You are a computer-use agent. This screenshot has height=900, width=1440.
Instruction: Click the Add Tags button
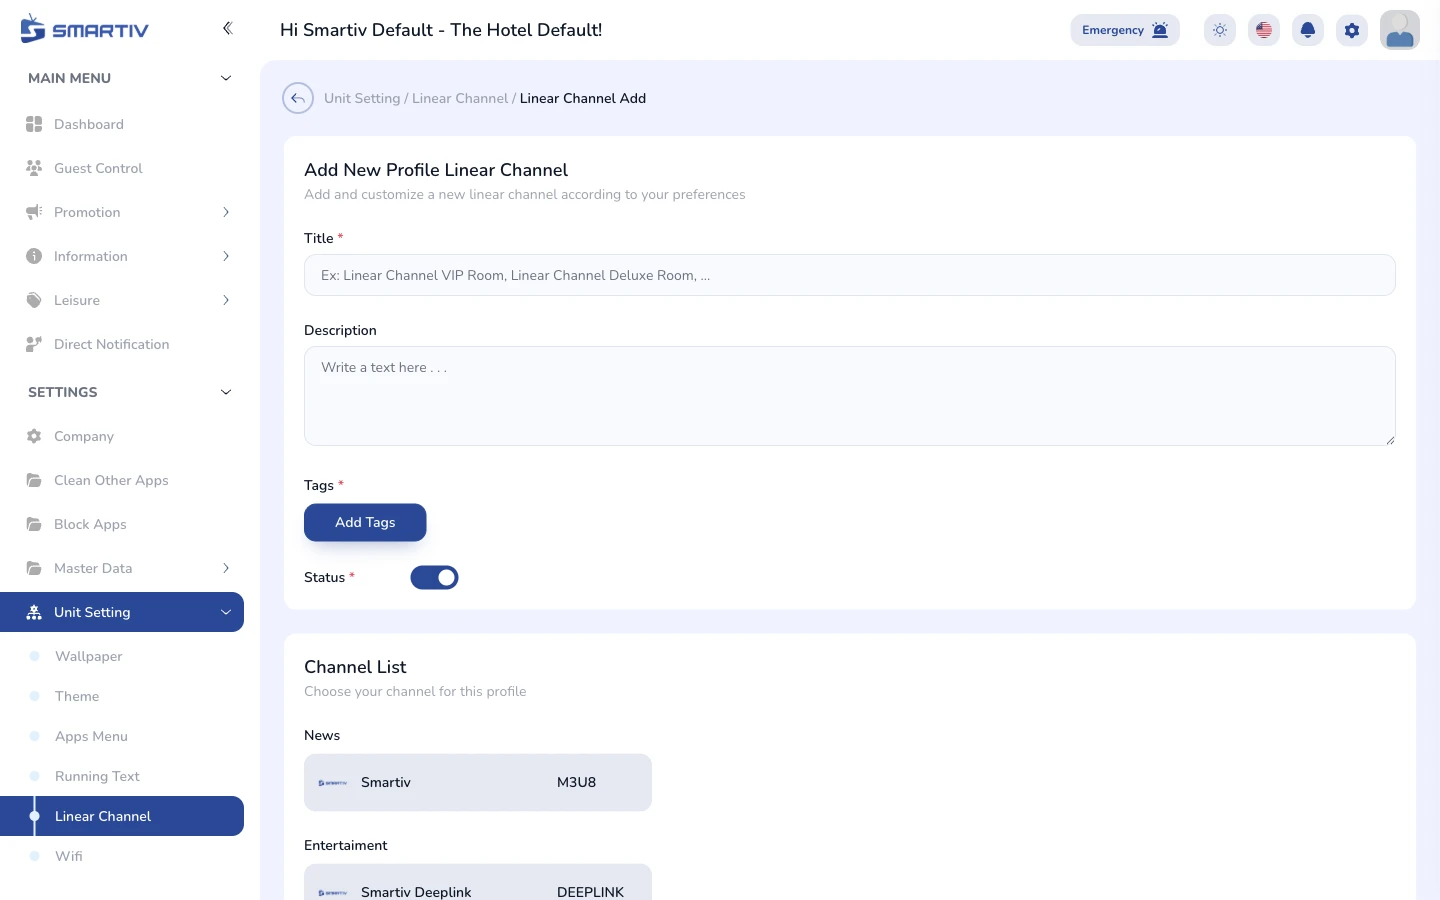[365, 522]
